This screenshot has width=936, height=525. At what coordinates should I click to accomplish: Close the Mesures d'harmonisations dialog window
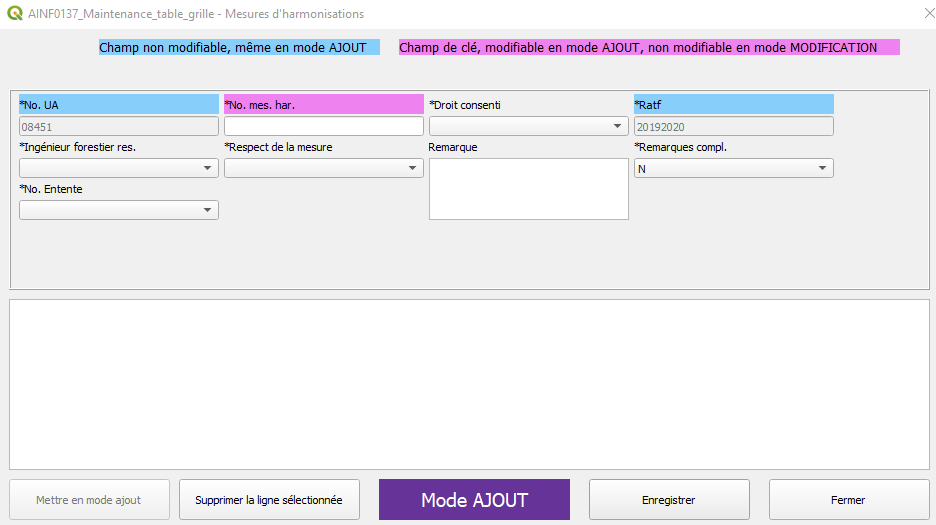point(928,13)
